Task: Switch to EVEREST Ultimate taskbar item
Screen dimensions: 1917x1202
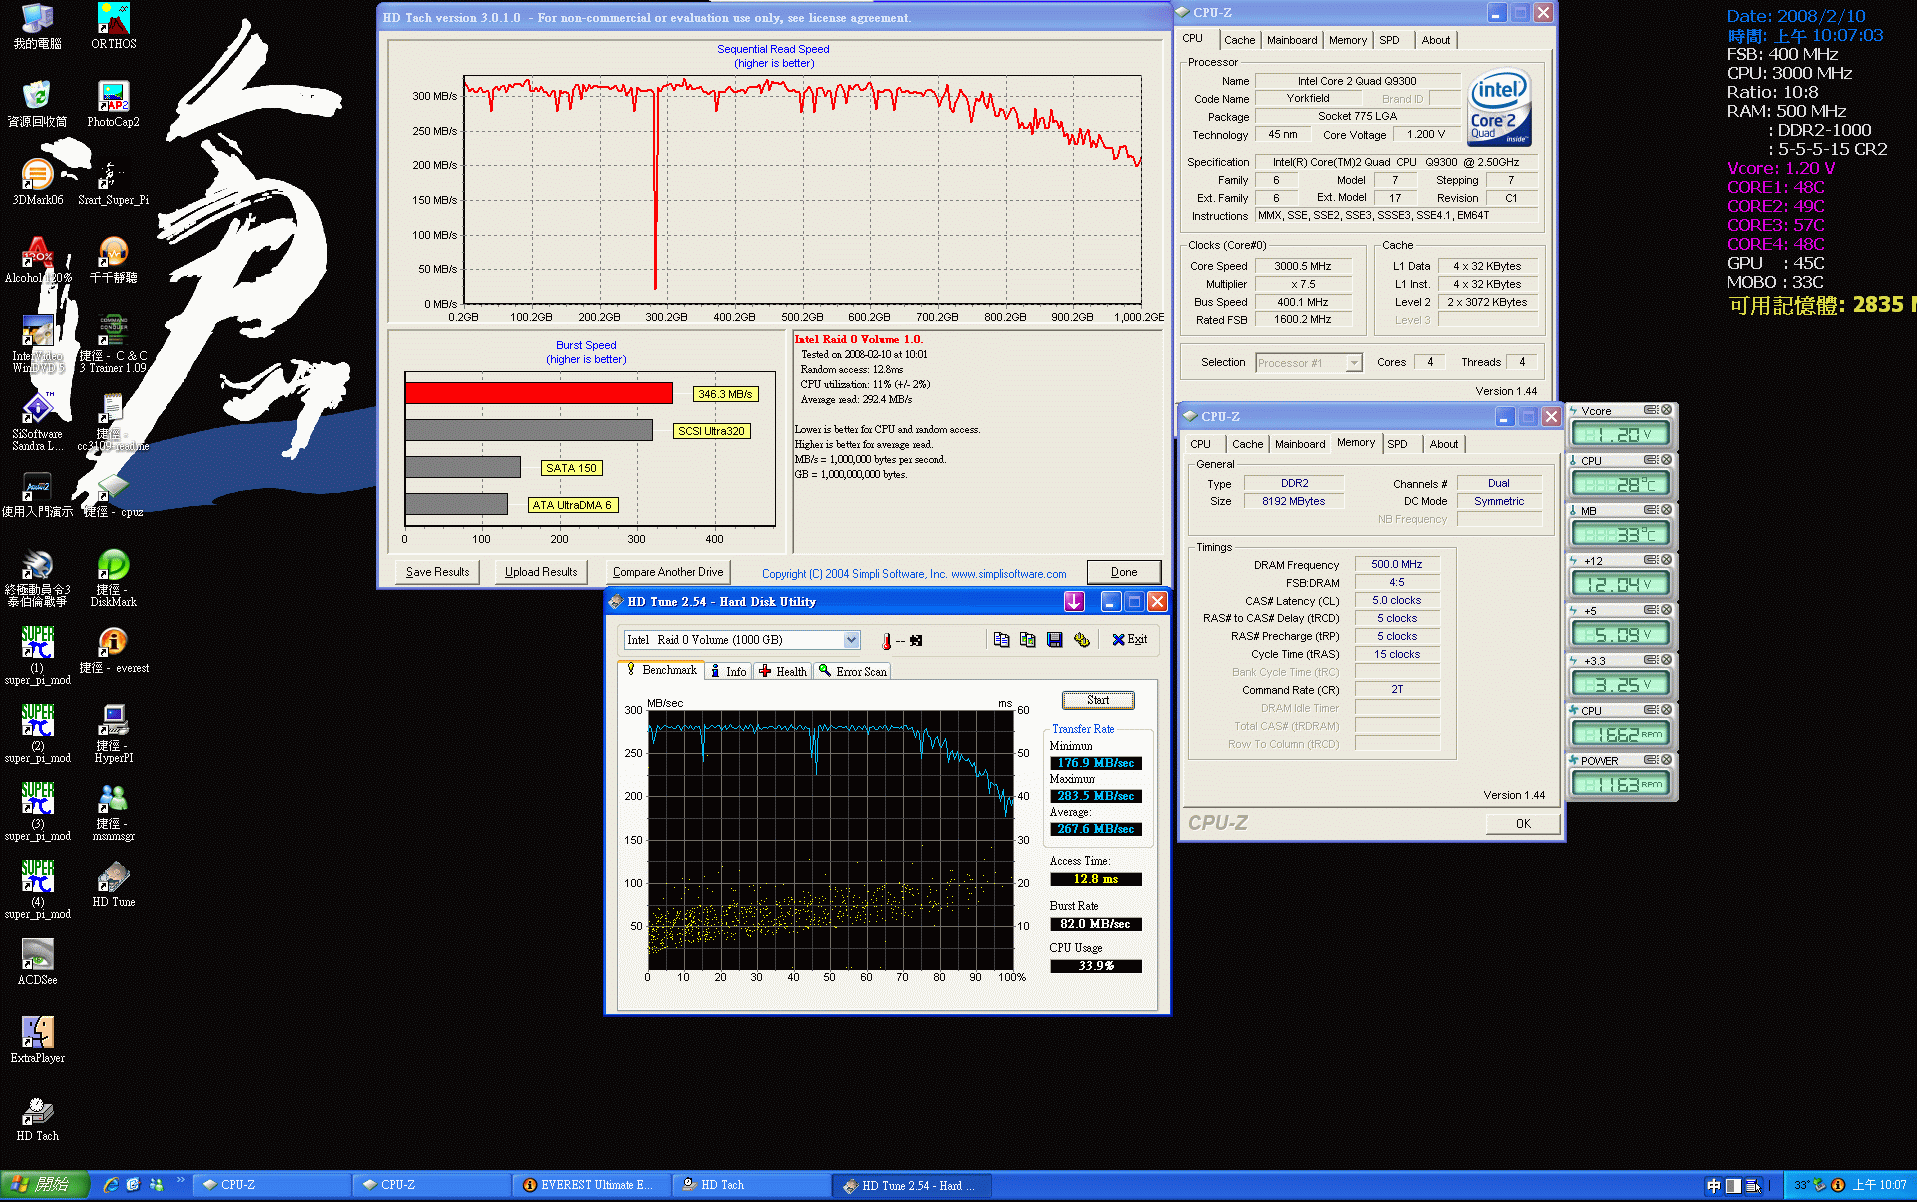Action: tap(590, 1185)
